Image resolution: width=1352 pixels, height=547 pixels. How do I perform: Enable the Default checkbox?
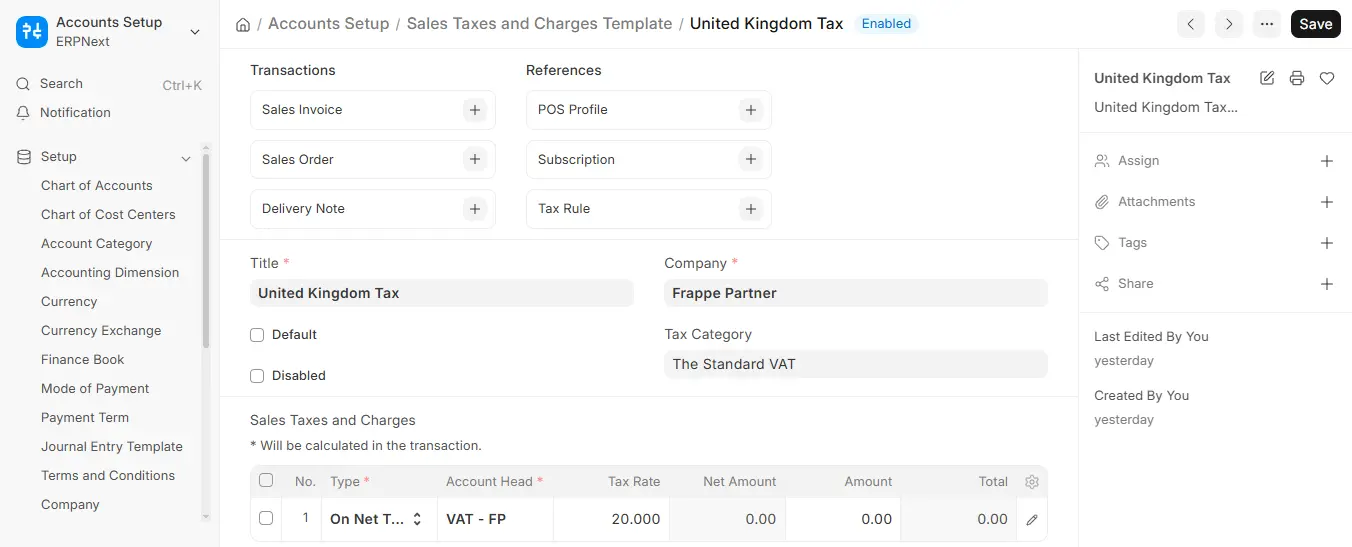pyautogui.click(x=257, y=335)
